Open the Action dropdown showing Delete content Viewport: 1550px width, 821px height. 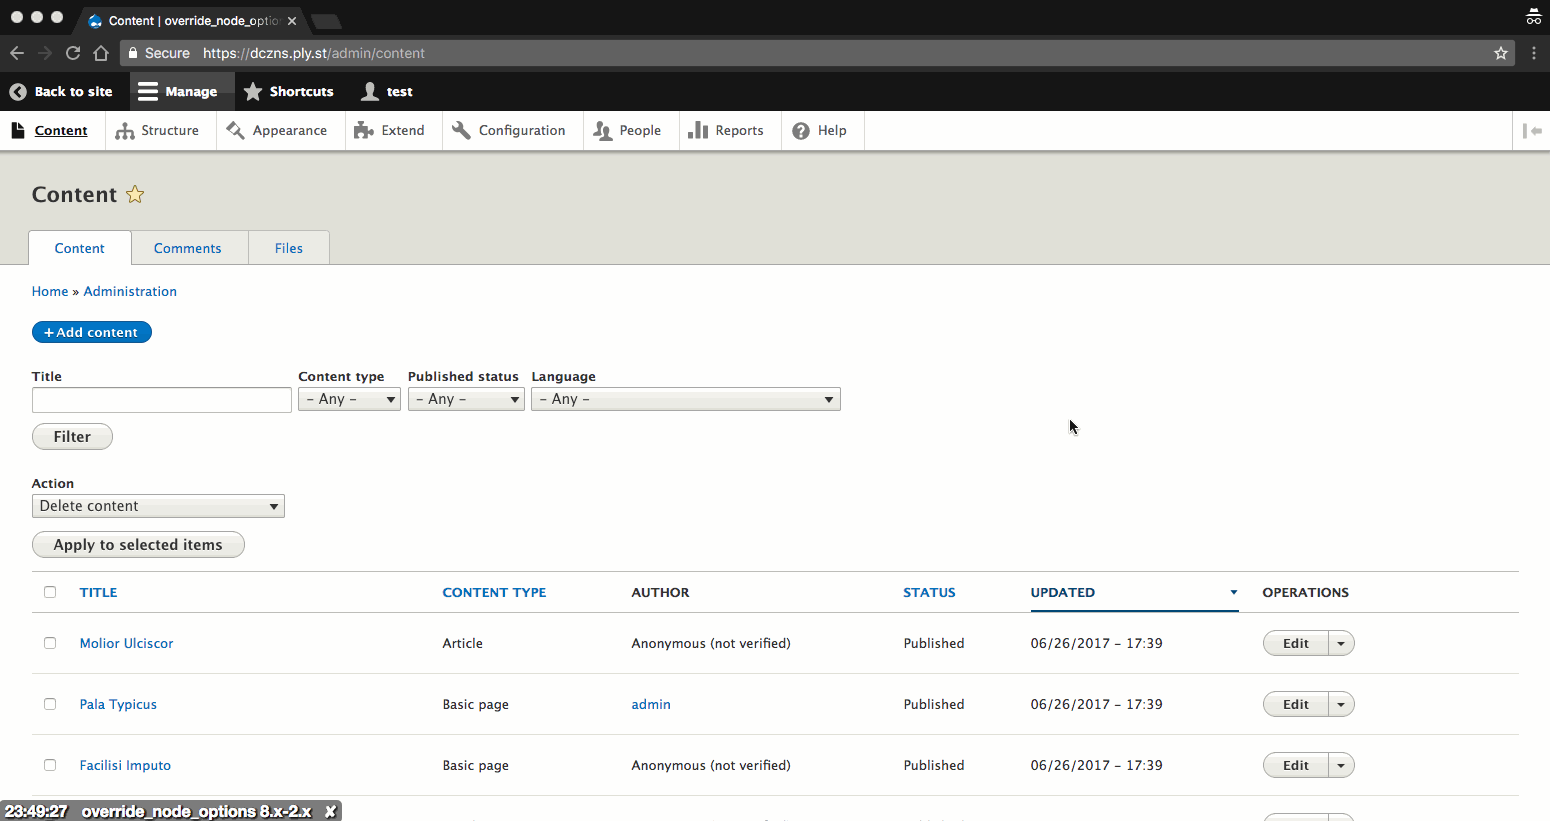point(158,506)
